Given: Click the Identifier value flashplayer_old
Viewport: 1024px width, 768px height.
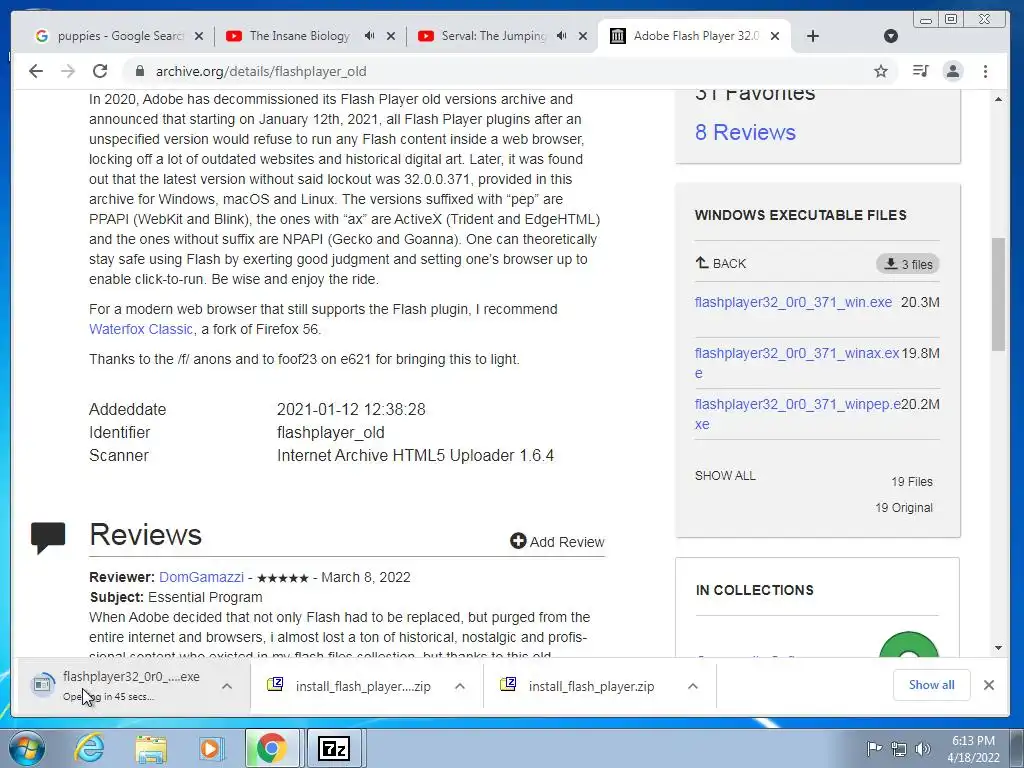Looking at the screenshot, I should pos(330,432).
